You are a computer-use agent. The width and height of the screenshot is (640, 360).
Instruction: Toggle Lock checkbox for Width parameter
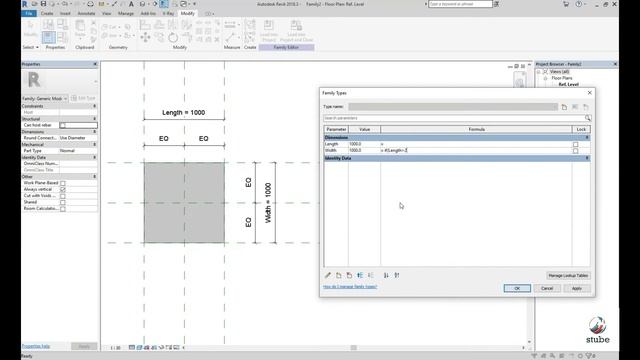point(576,151)
